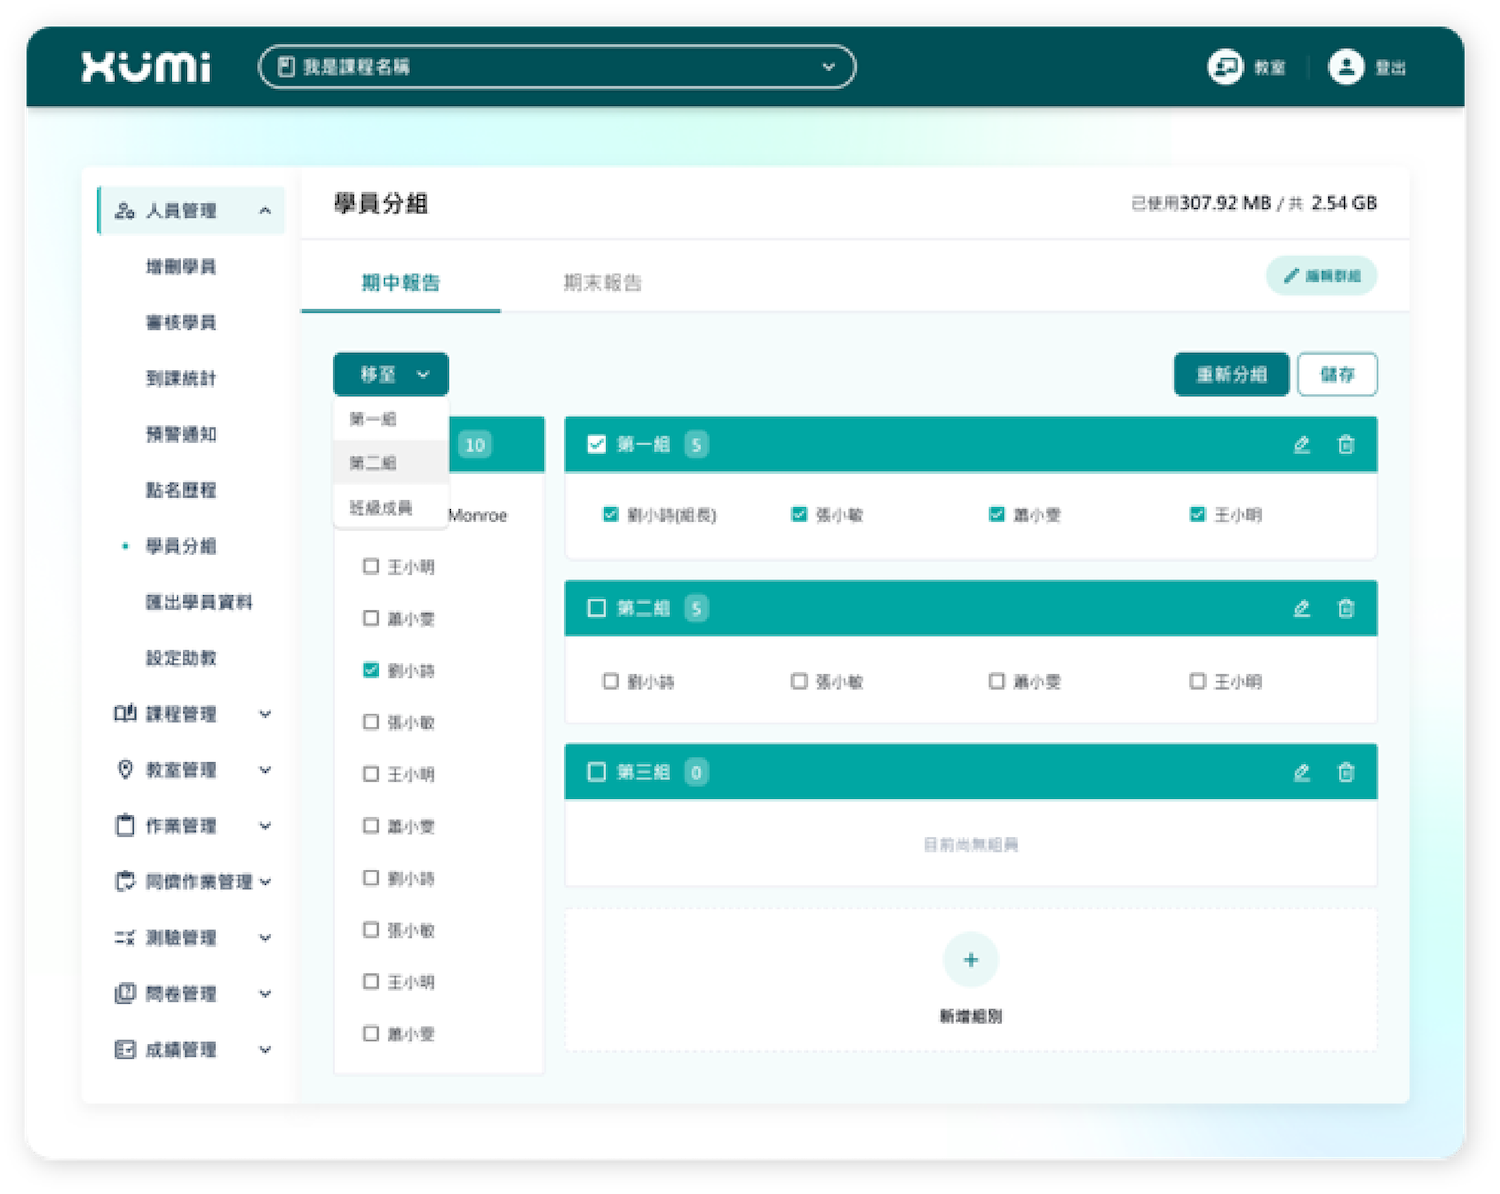The height and width of the screenshot is (1194, 1500).
Task: Open the 我是課程名稱 course dropdown
Action: click(x=827, y=66)
